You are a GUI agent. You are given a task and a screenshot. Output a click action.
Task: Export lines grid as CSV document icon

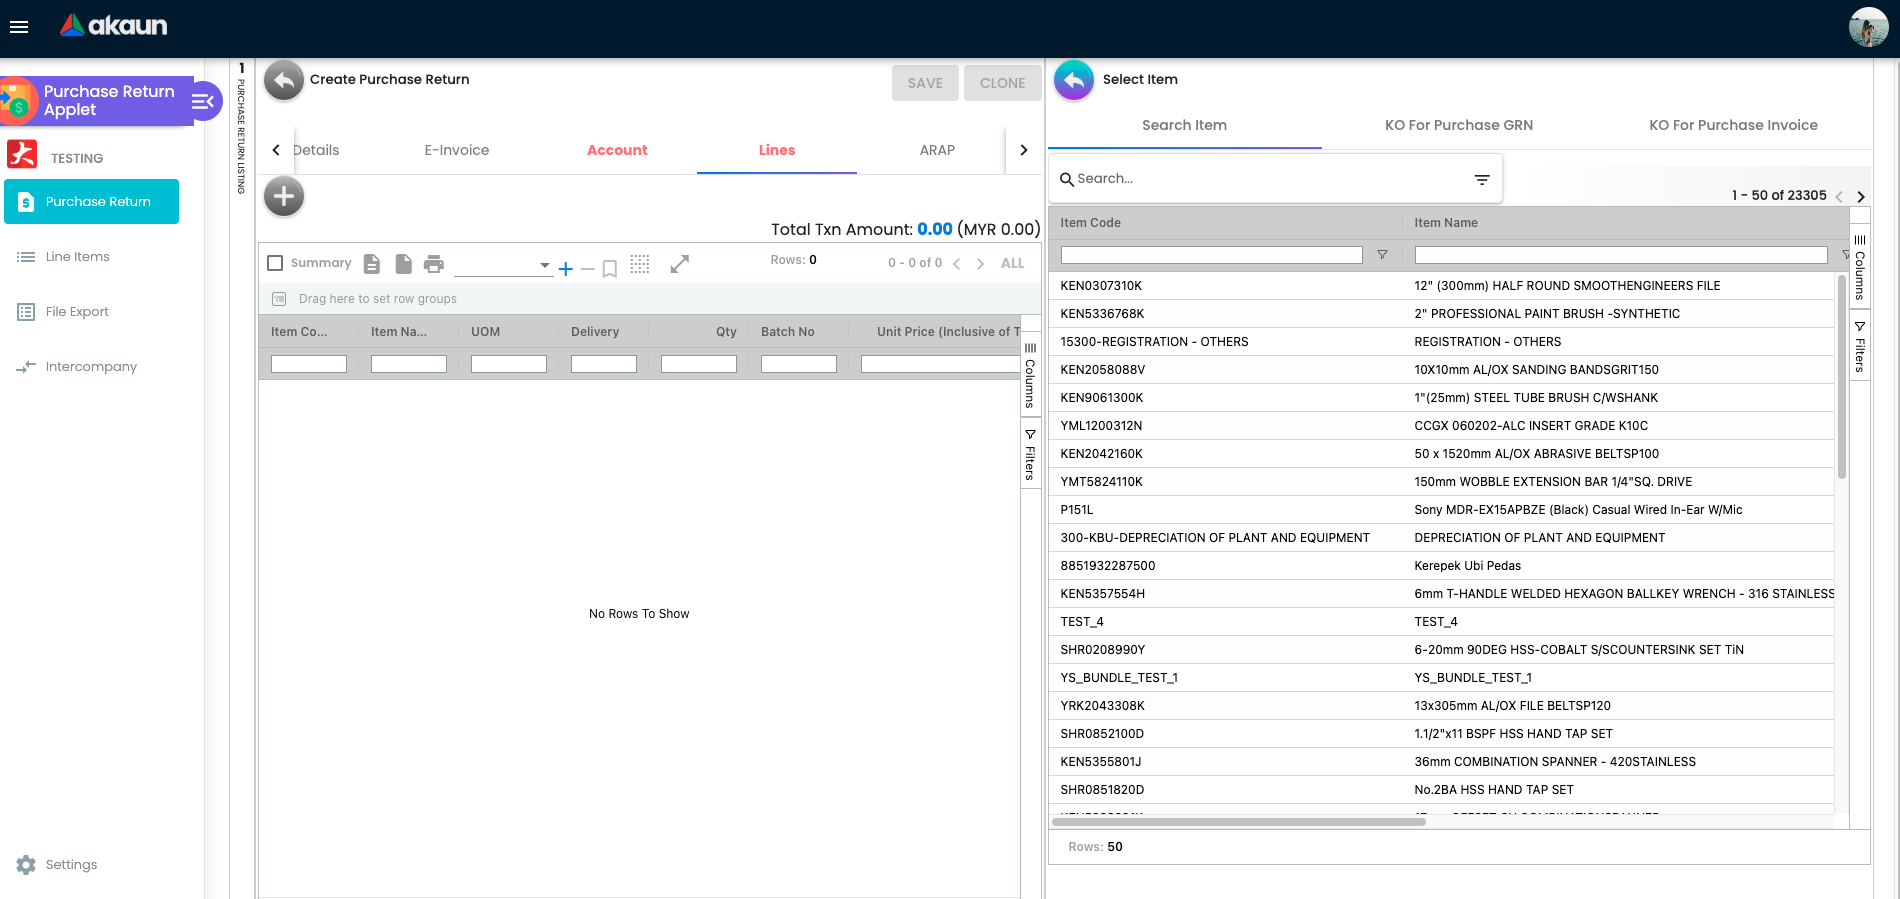(x=372, y=264)
